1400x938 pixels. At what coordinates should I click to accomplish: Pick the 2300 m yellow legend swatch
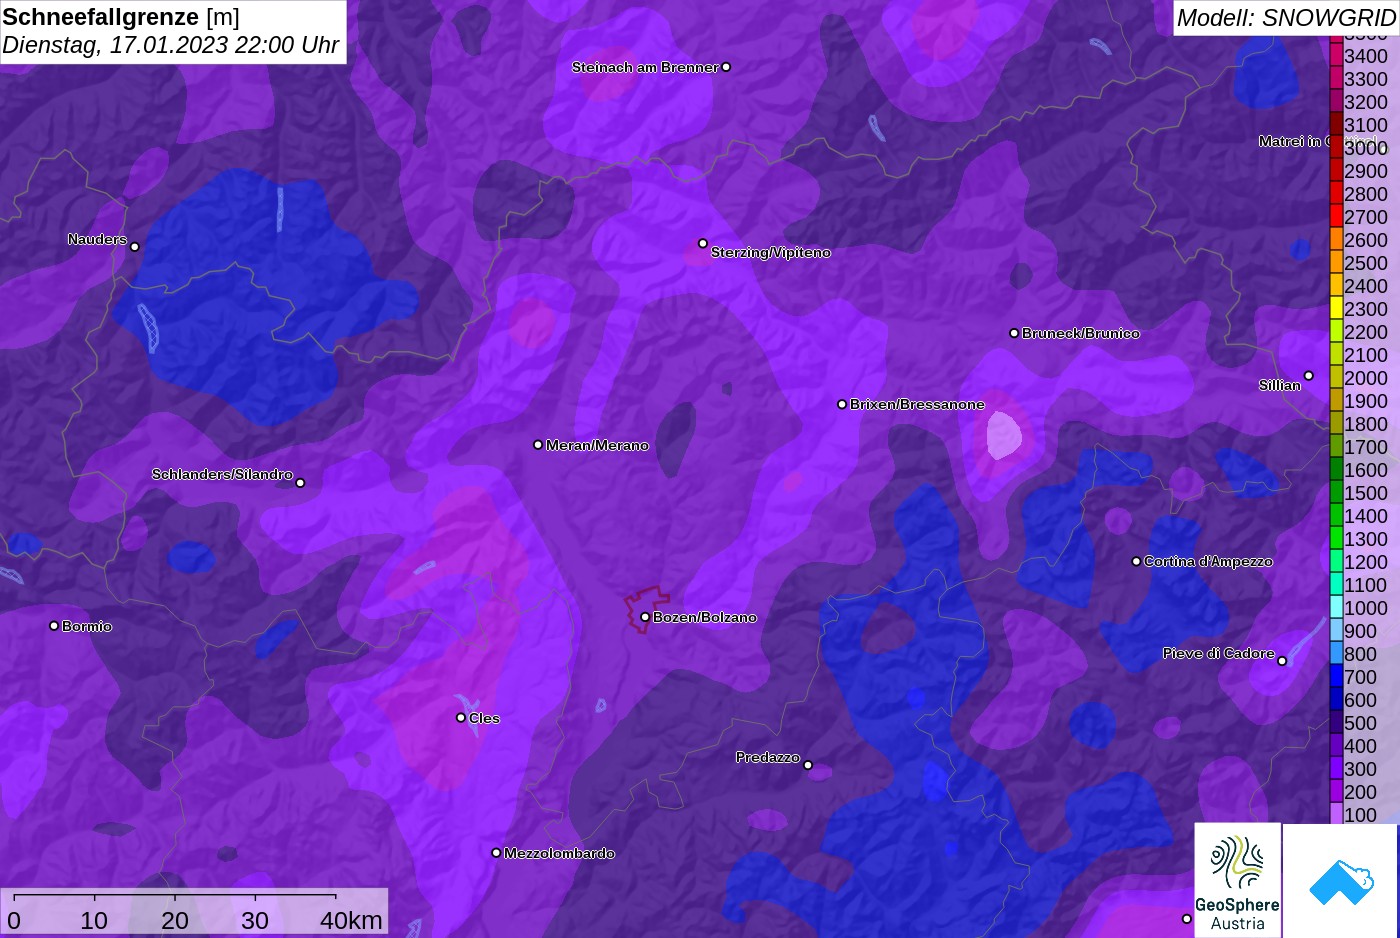pos(1336,308)
